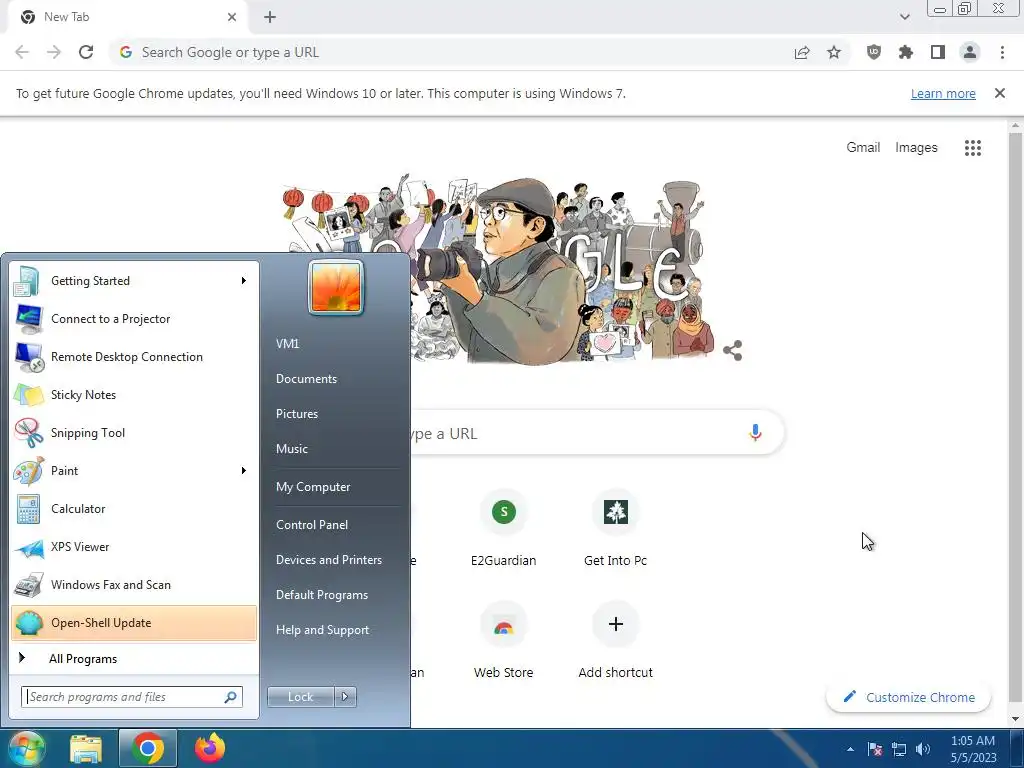Open the Google apps grid

click(x=973, y=148)
